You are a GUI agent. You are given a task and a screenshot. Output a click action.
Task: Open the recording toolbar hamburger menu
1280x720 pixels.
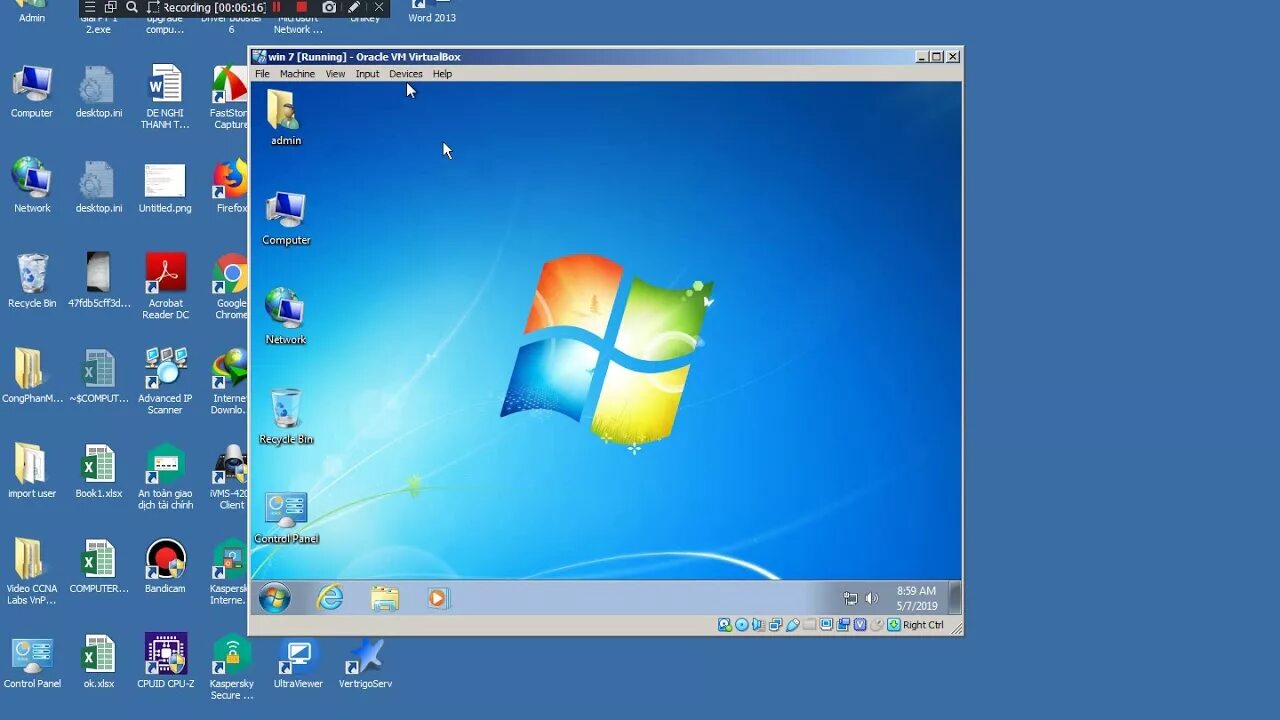point(90,7)
